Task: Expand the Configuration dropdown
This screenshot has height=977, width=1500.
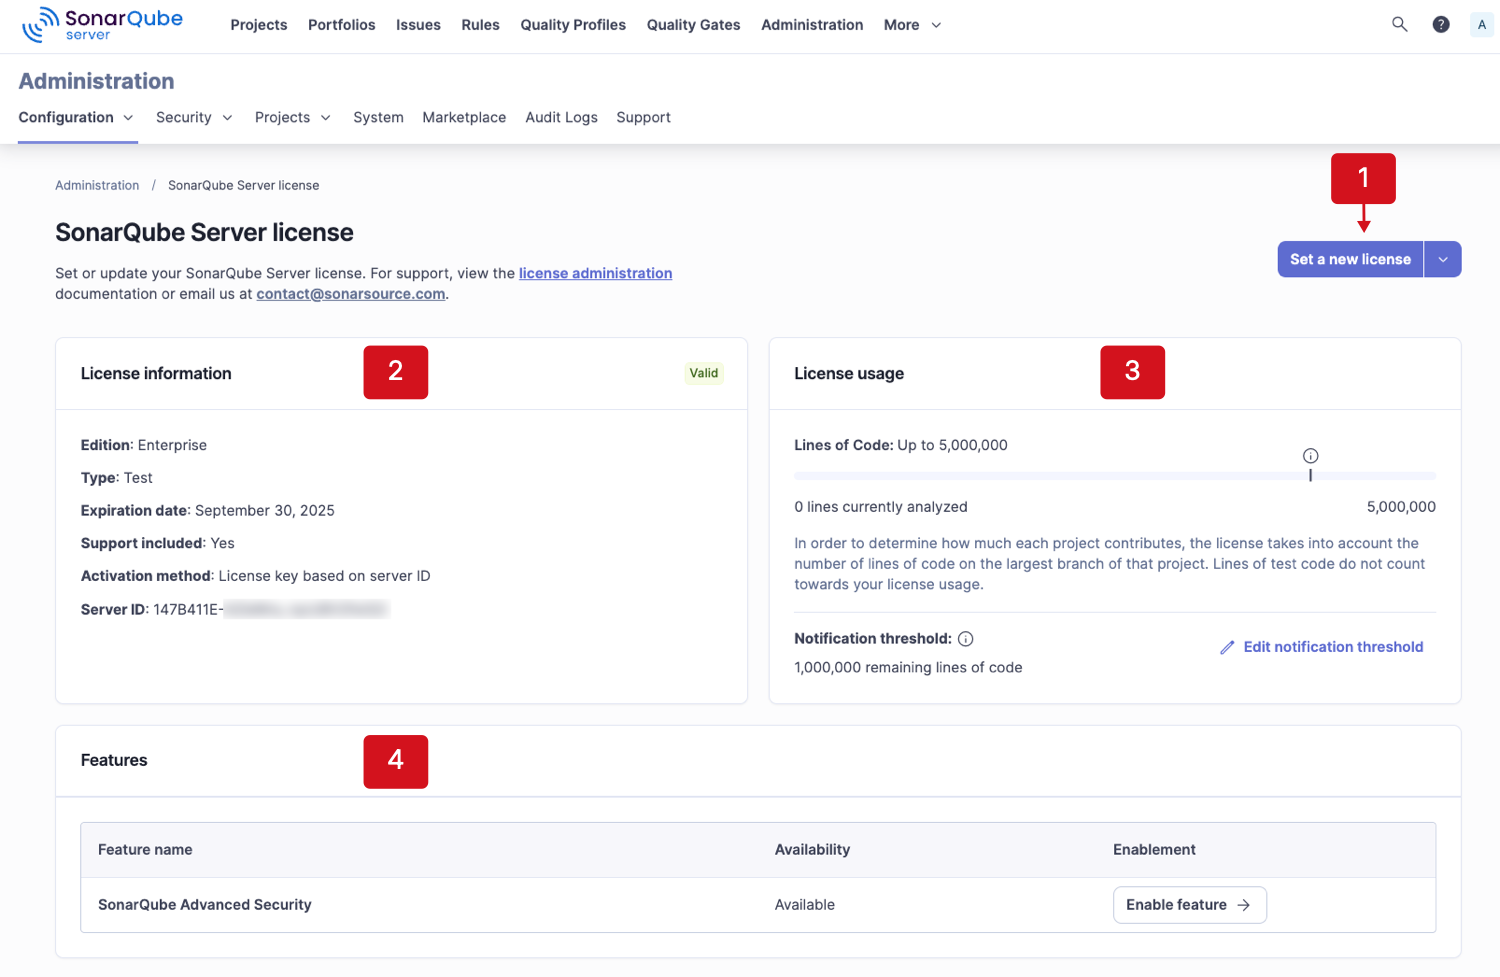Action: (130, 117)
